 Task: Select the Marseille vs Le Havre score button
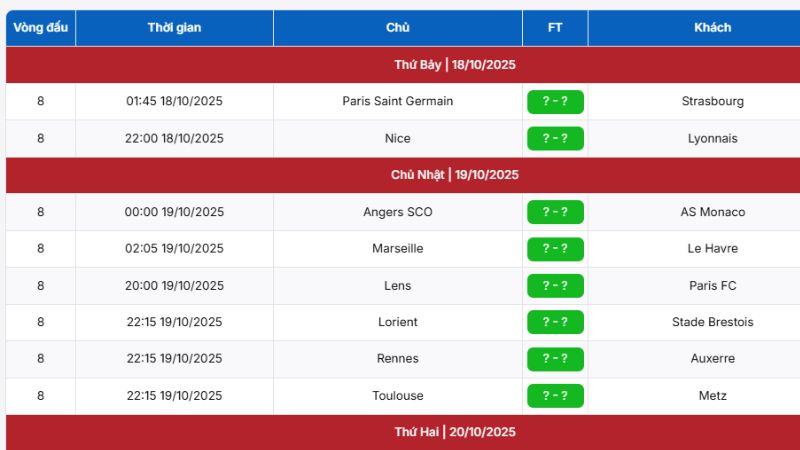(555, 248)
